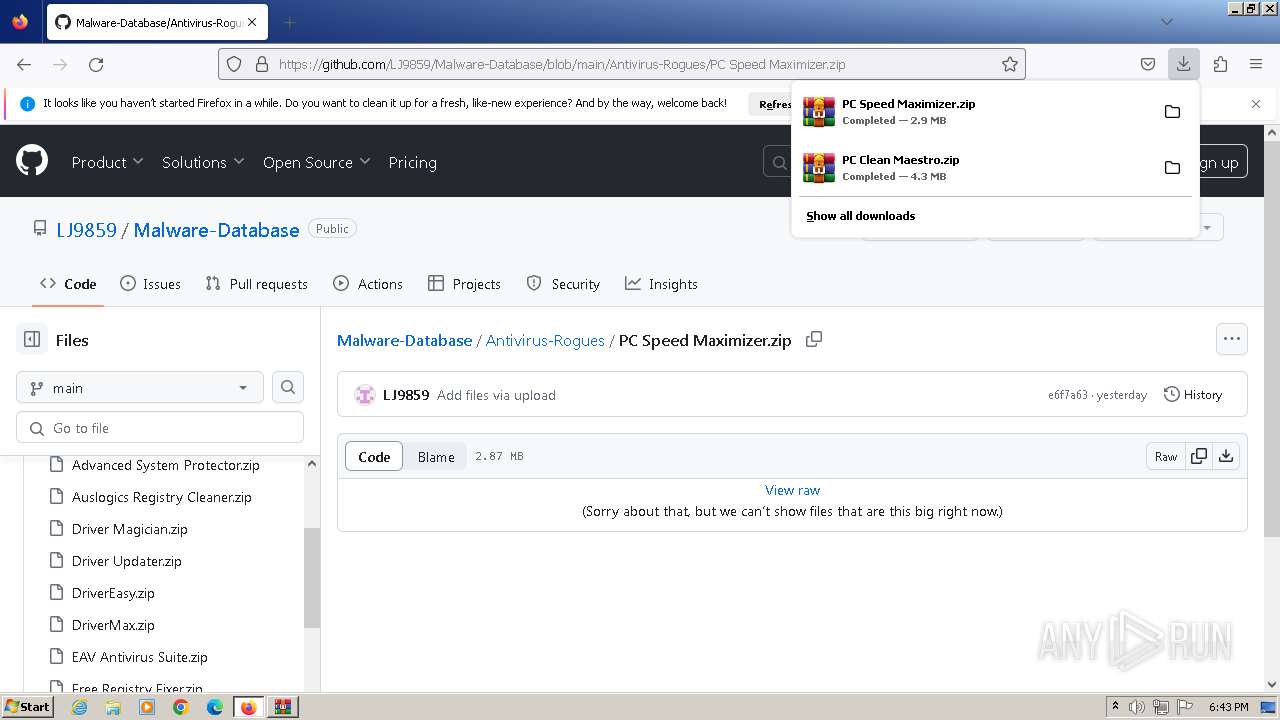This screenshot has width=1280, height=720.
Task: Open the Insights tab
Action: (661, 284)
